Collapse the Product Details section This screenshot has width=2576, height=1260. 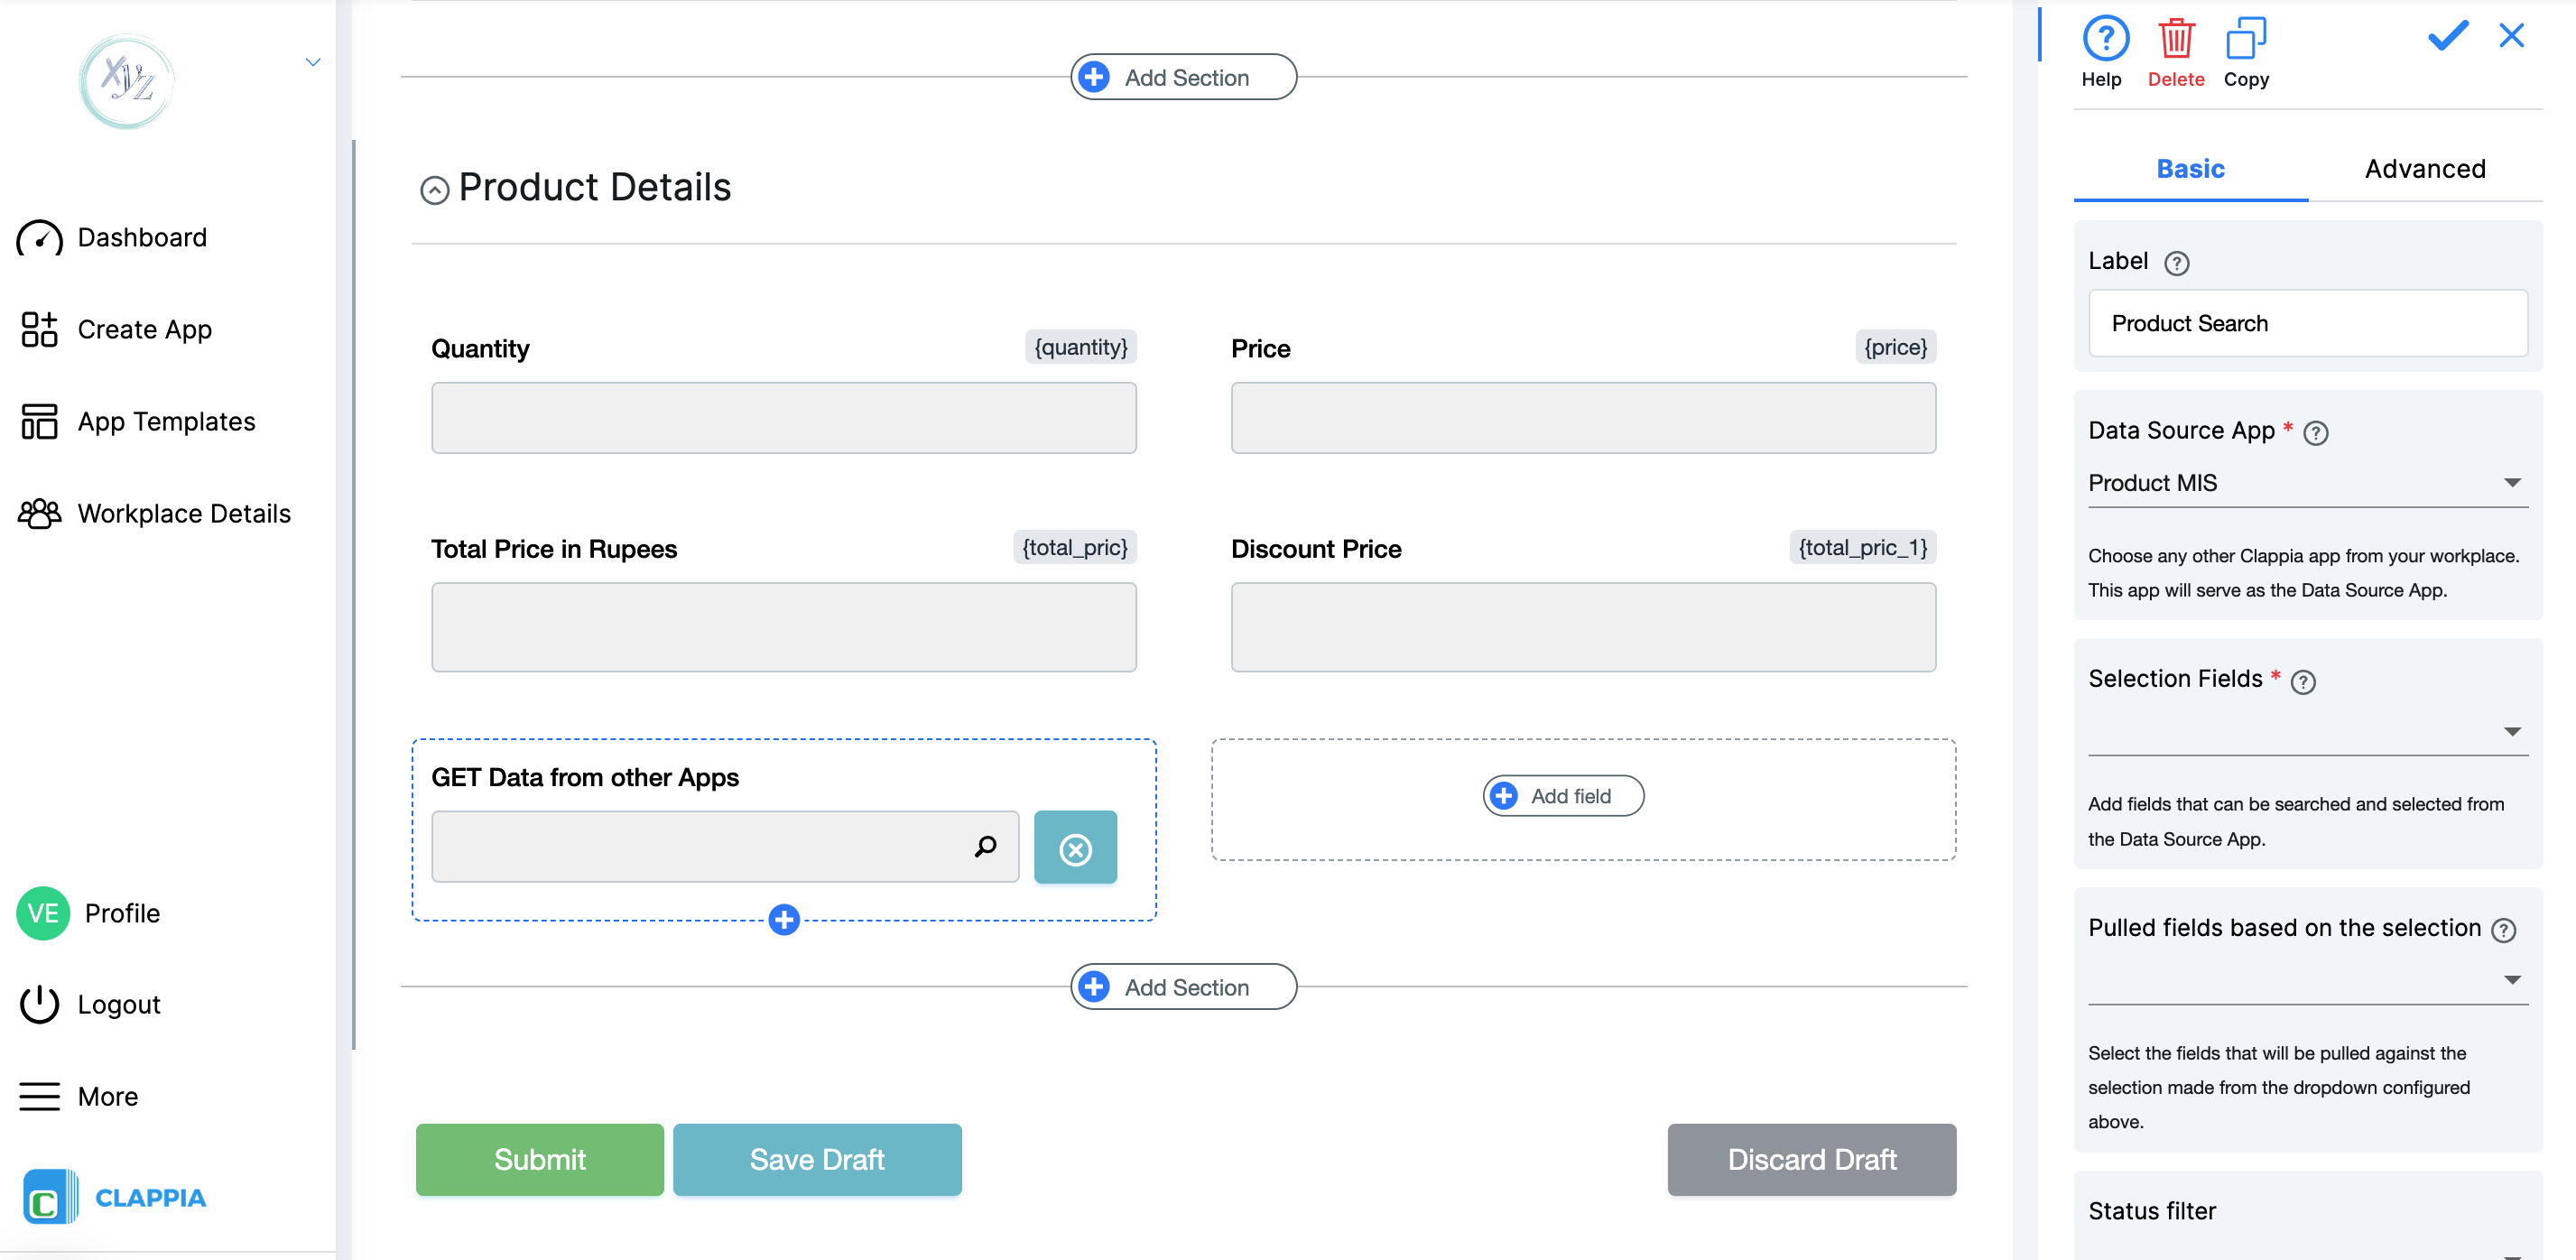(x=434, y=190)
